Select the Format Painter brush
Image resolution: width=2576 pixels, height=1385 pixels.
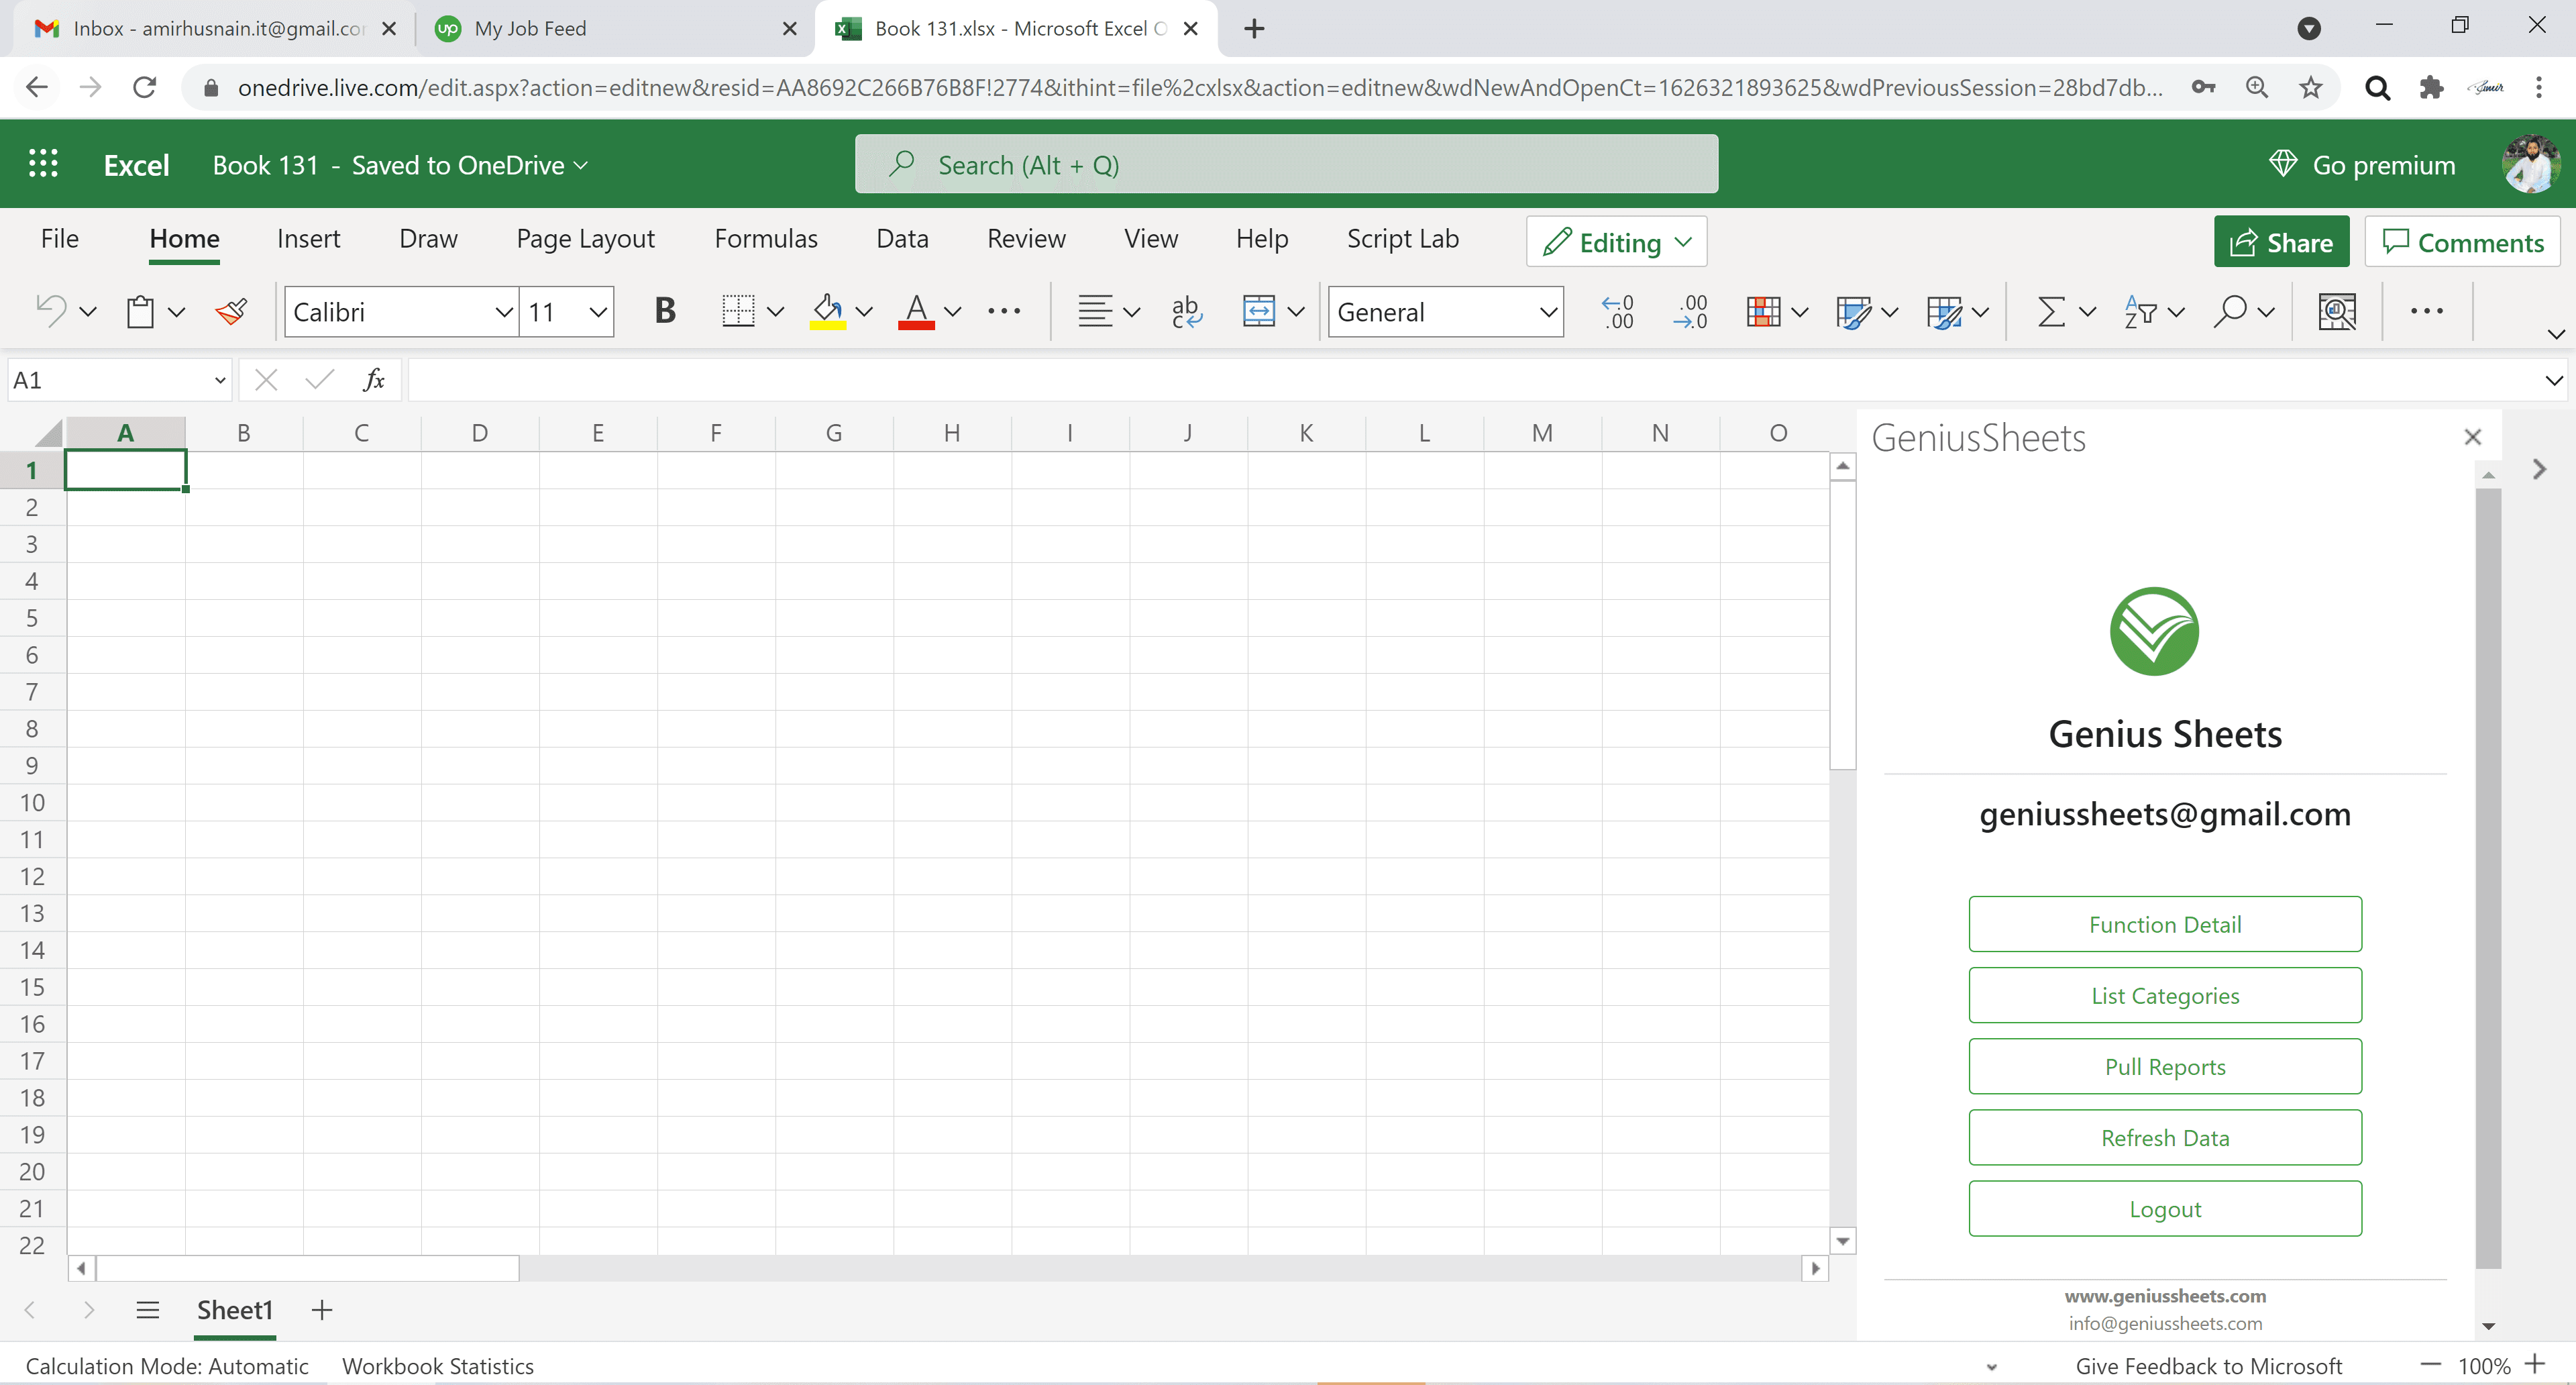231,312
